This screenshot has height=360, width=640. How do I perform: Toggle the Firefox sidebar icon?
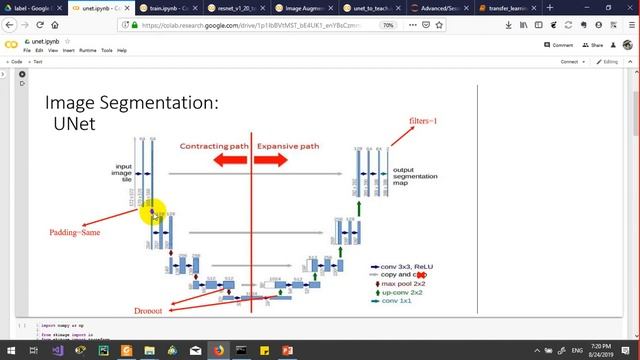(x=538, y=25)
